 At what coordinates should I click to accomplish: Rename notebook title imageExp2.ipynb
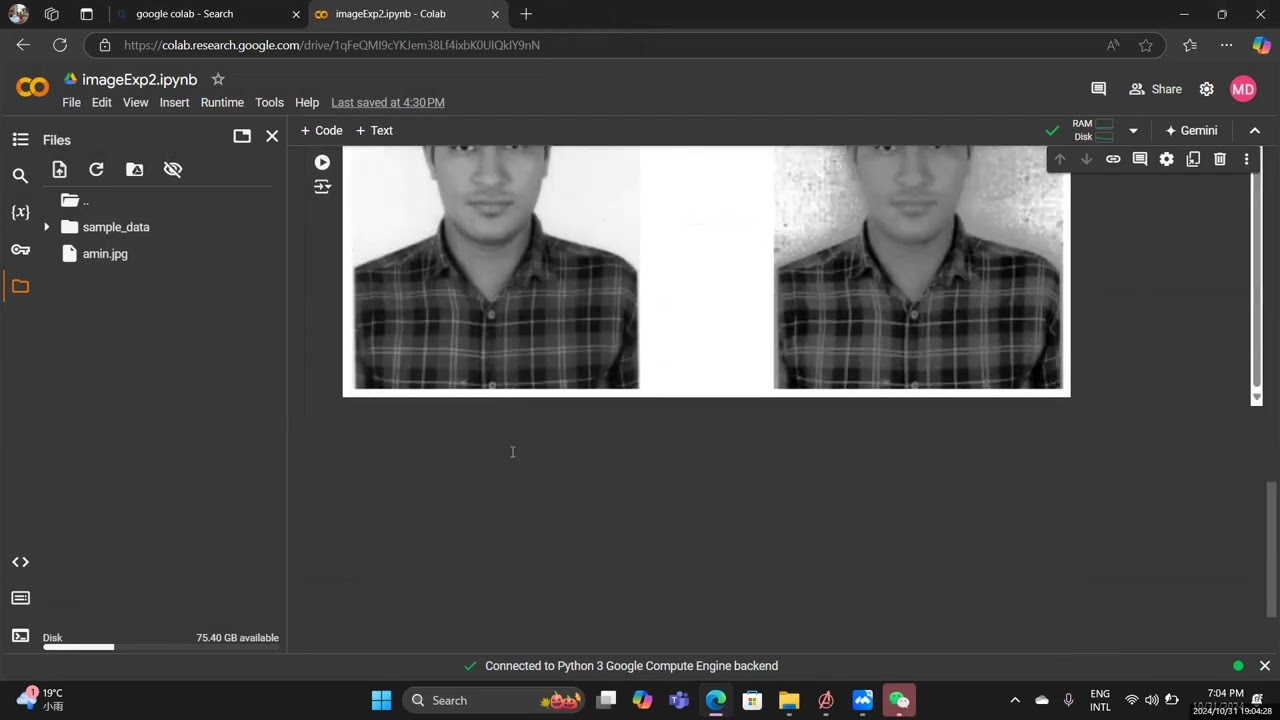tap(140, 80)
